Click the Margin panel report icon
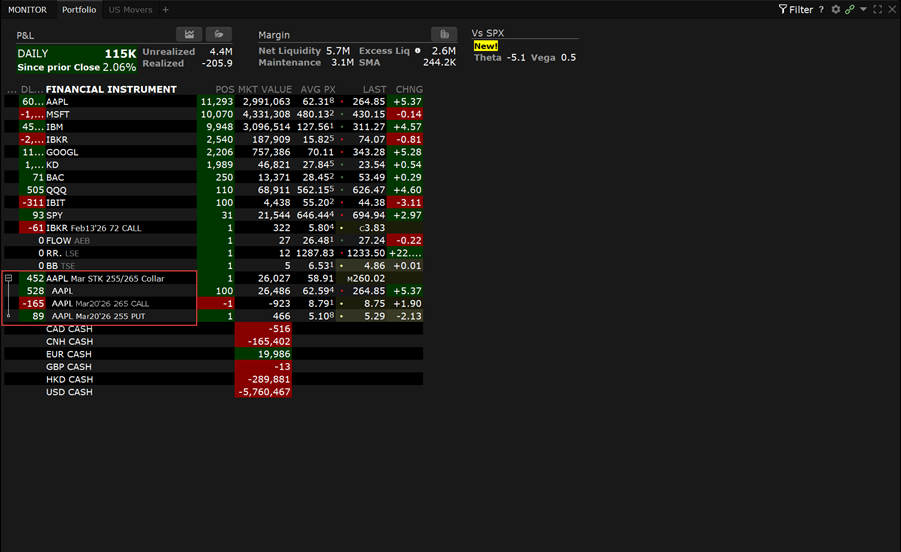 pos(444,34)
